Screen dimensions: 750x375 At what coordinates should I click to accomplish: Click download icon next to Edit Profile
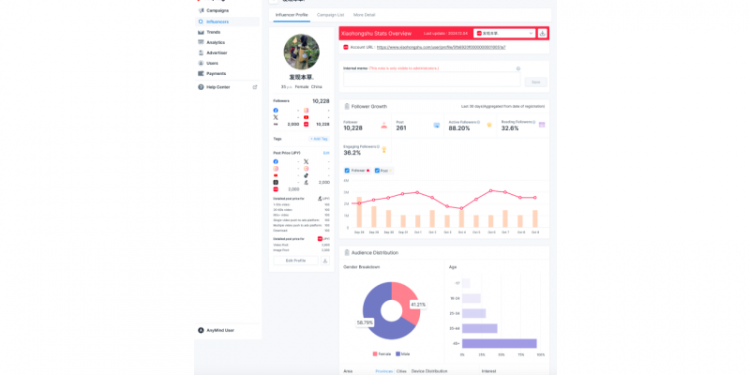pyautogui.click(x=325, y=261)
